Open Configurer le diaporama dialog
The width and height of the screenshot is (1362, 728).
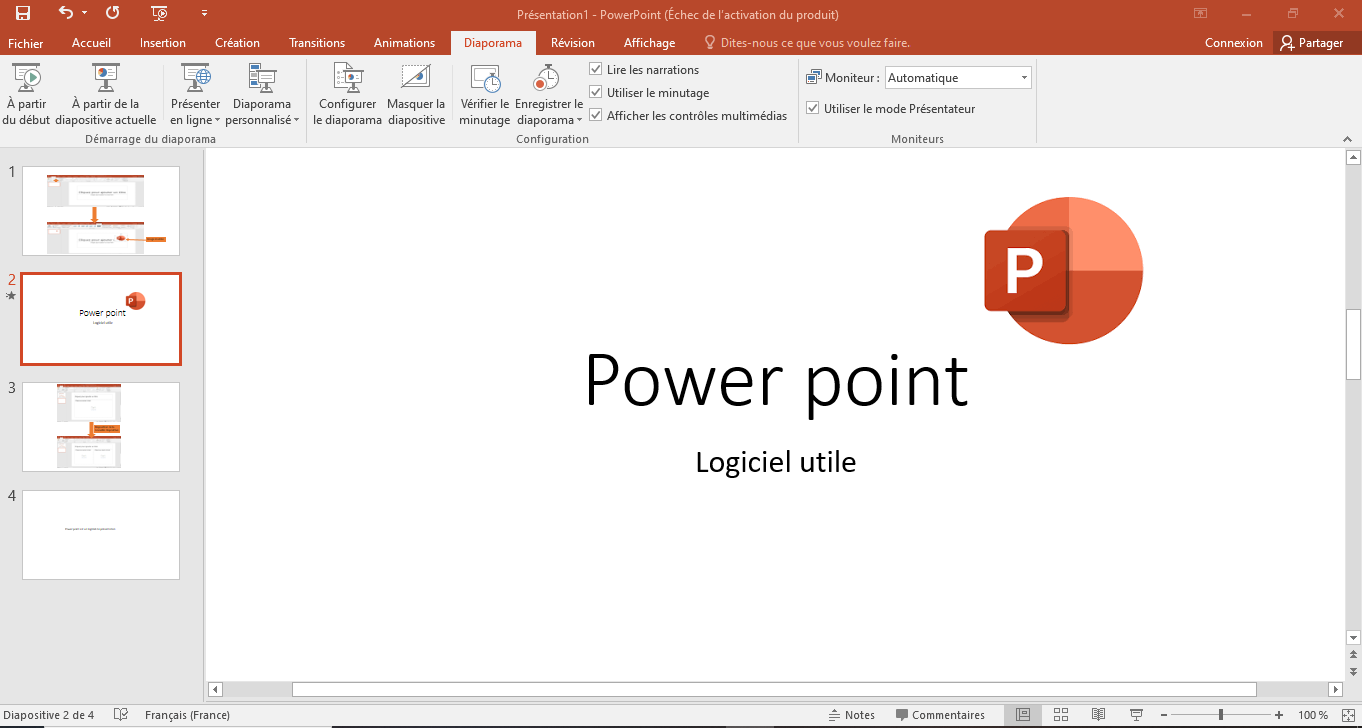coord(348,94)
